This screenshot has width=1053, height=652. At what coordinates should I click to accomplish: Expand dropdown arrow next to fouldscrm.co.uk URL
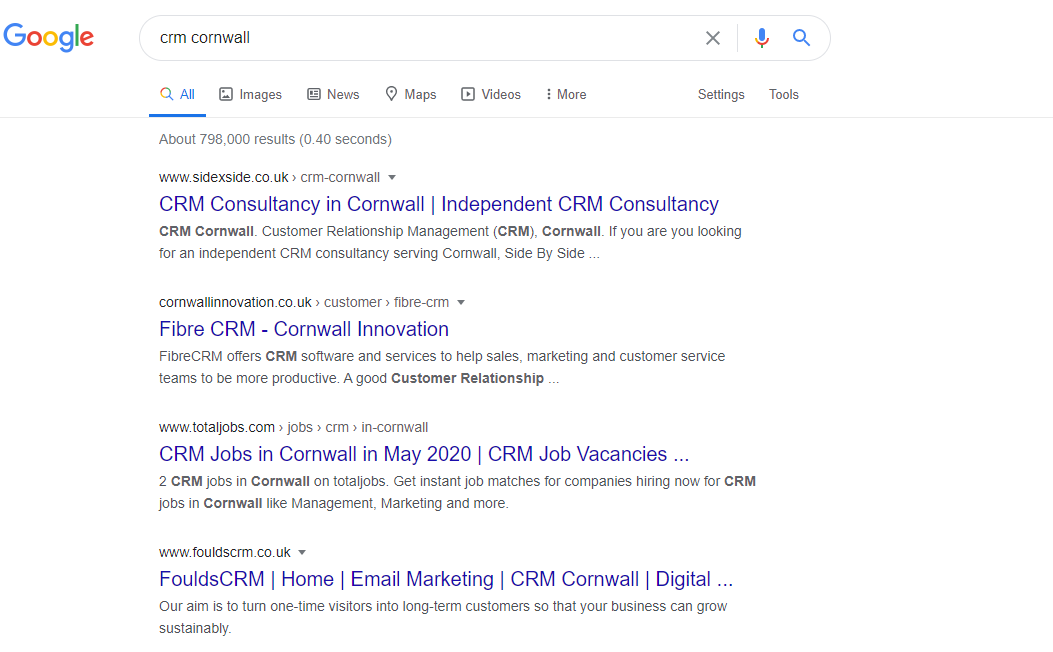302,552
